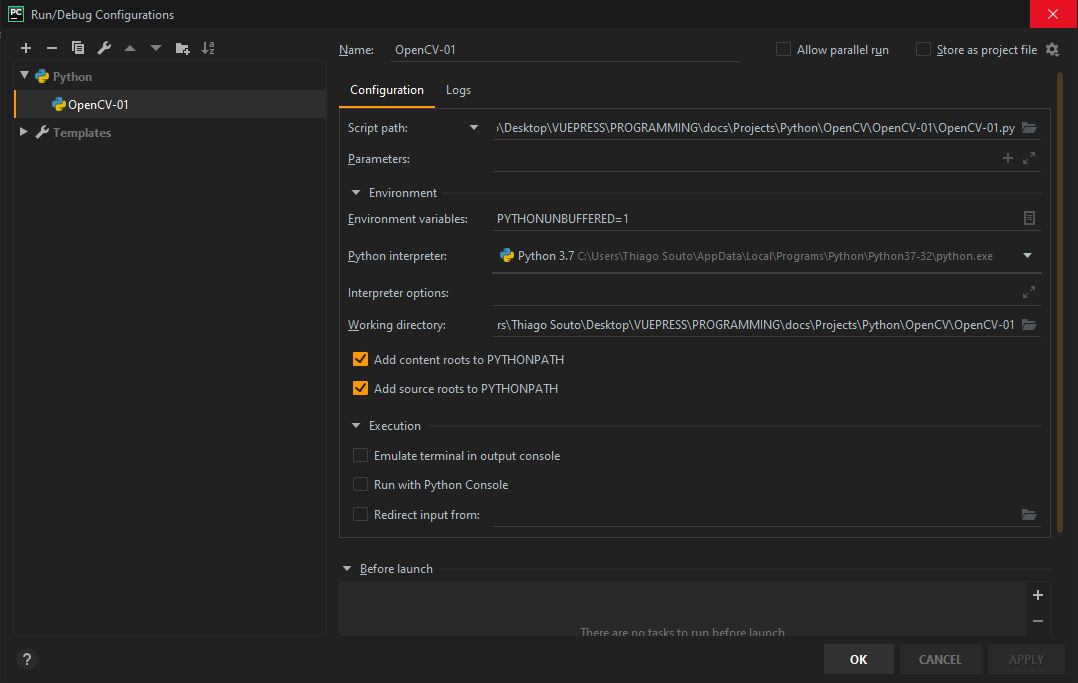Expand the Interpreter options field
1078x683 pixels.
click(1028, 292)
